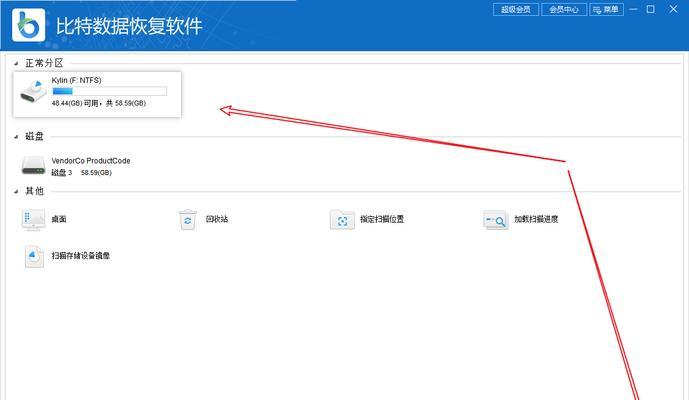Select the 回收站 recycle bin icon

[188, 219]
